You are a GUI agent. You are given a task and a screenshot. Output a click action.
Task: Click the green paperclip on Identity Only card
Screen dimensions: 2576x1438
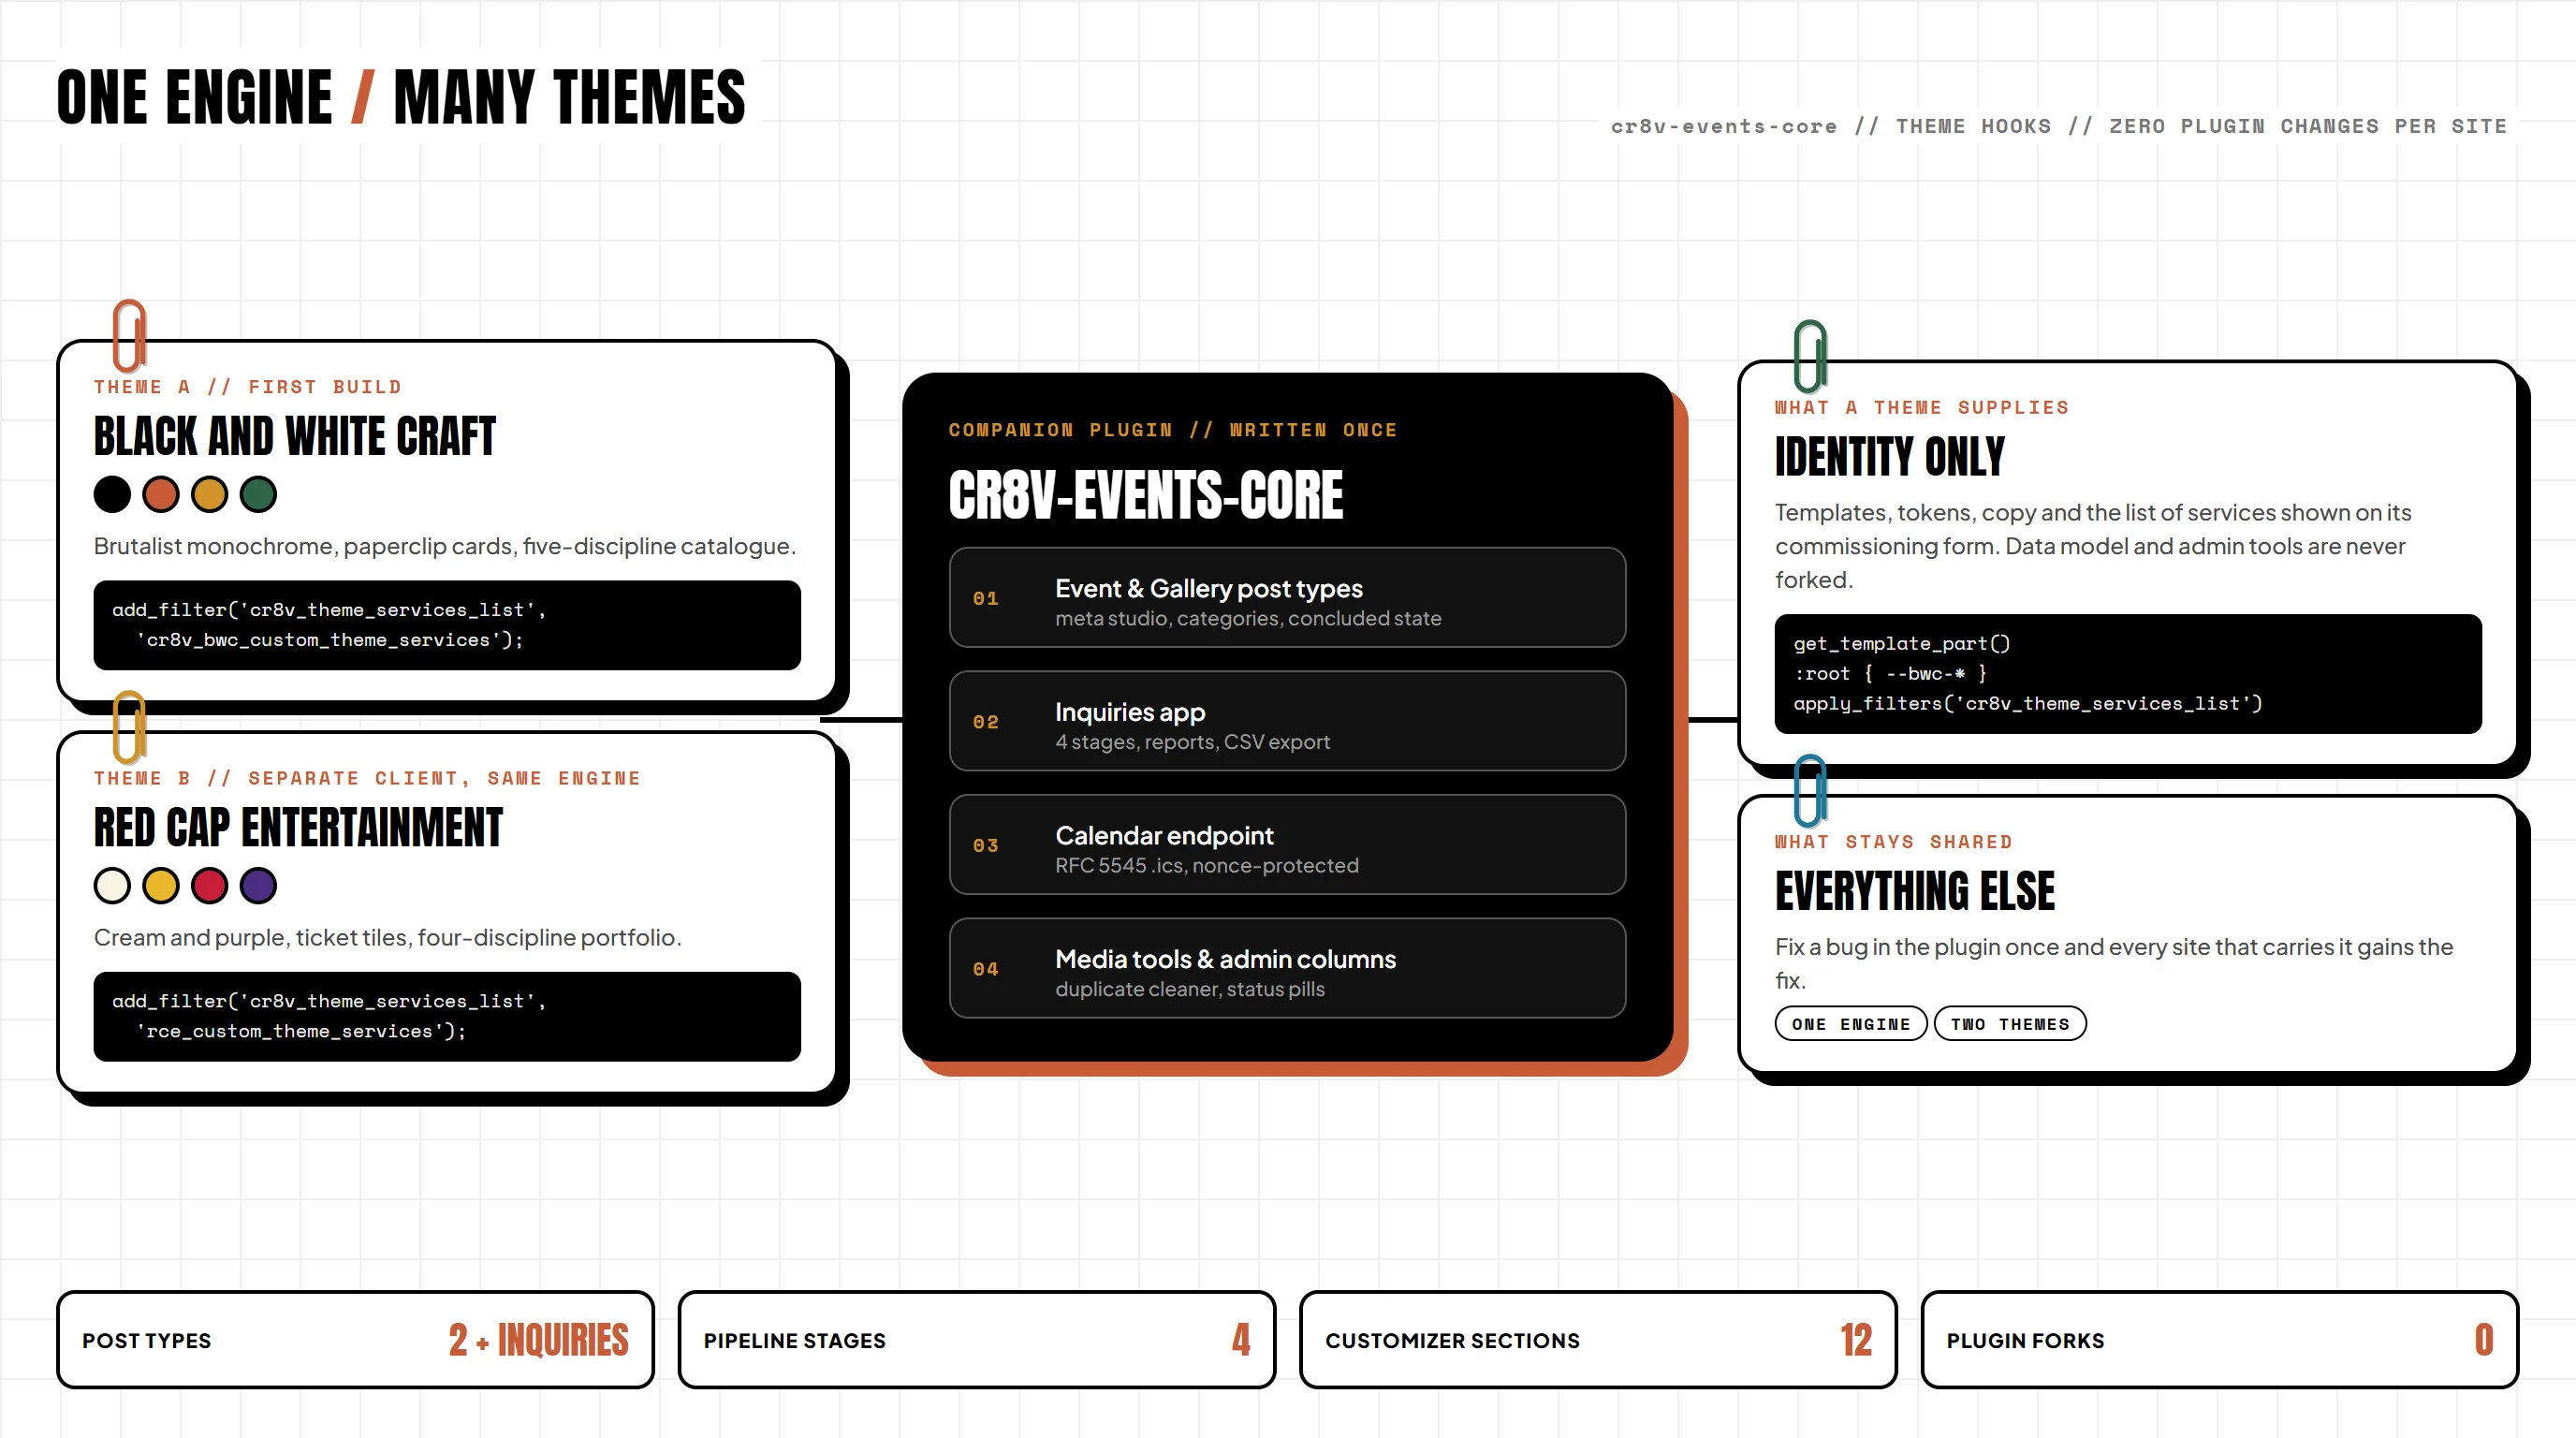(x=1810, y=356)
